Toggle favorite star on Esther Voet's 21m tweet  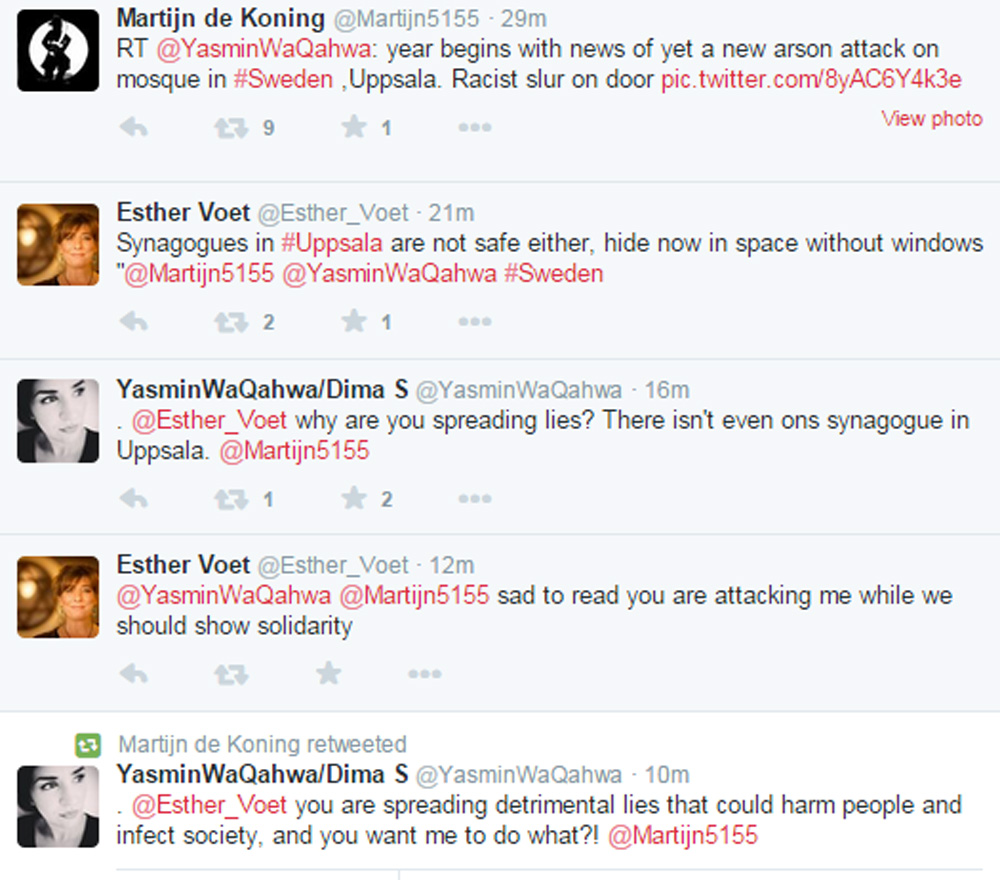pos(354,321)
